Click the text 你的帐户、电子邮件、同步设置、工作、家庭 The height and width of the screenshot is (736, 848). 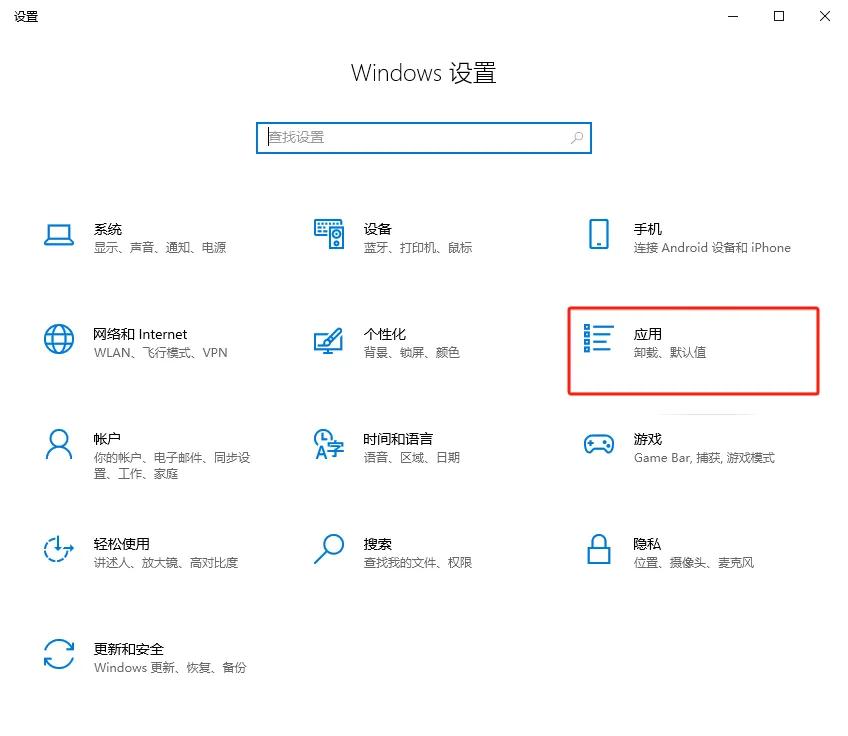tap(171, 466)
